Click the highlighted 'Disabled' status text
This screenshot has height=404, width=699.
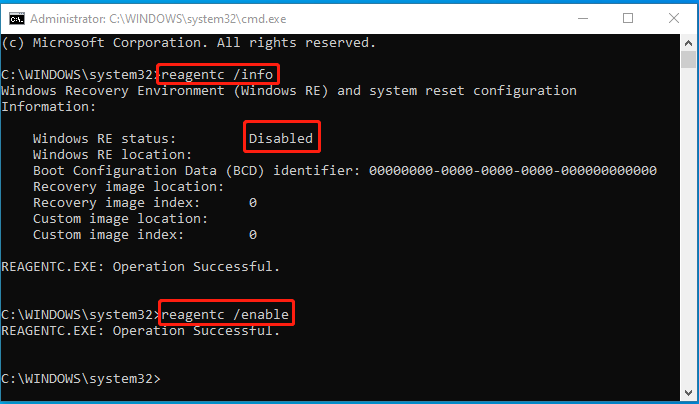(281, 138)
